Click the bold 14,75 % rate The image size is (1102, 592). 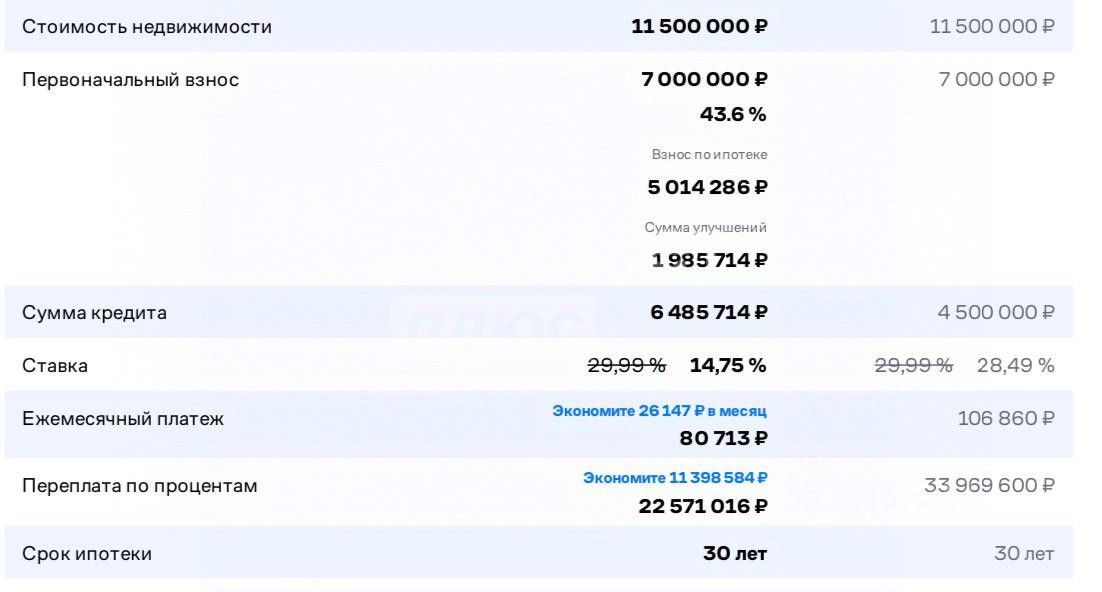click(728, 365)
